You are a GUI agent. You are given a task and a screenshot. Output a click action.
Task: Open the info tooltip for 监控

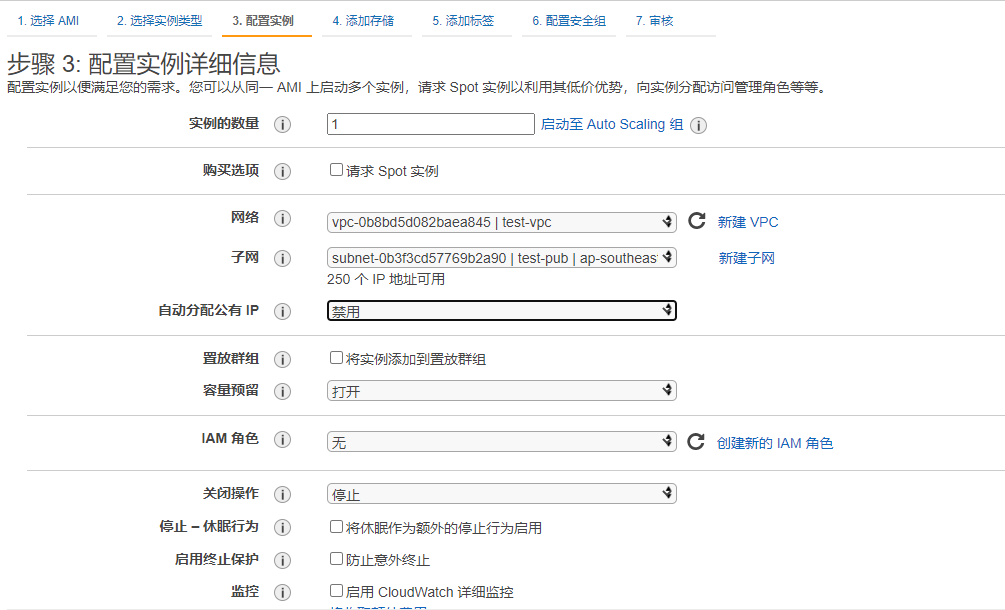pos(282,592)
